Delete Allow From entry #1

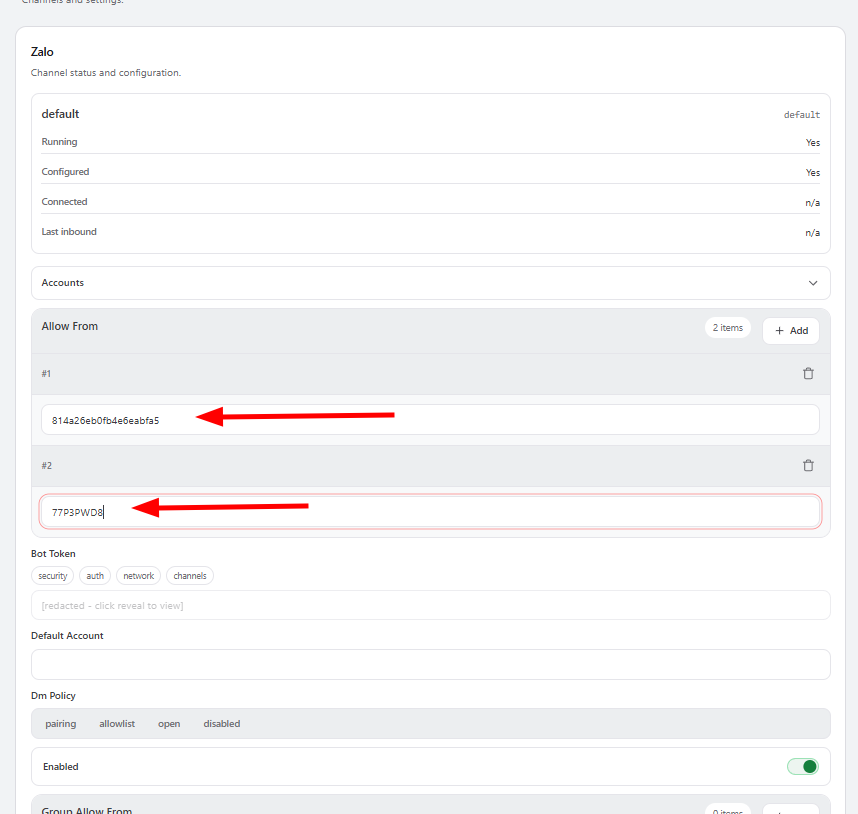tap(808, 374)
